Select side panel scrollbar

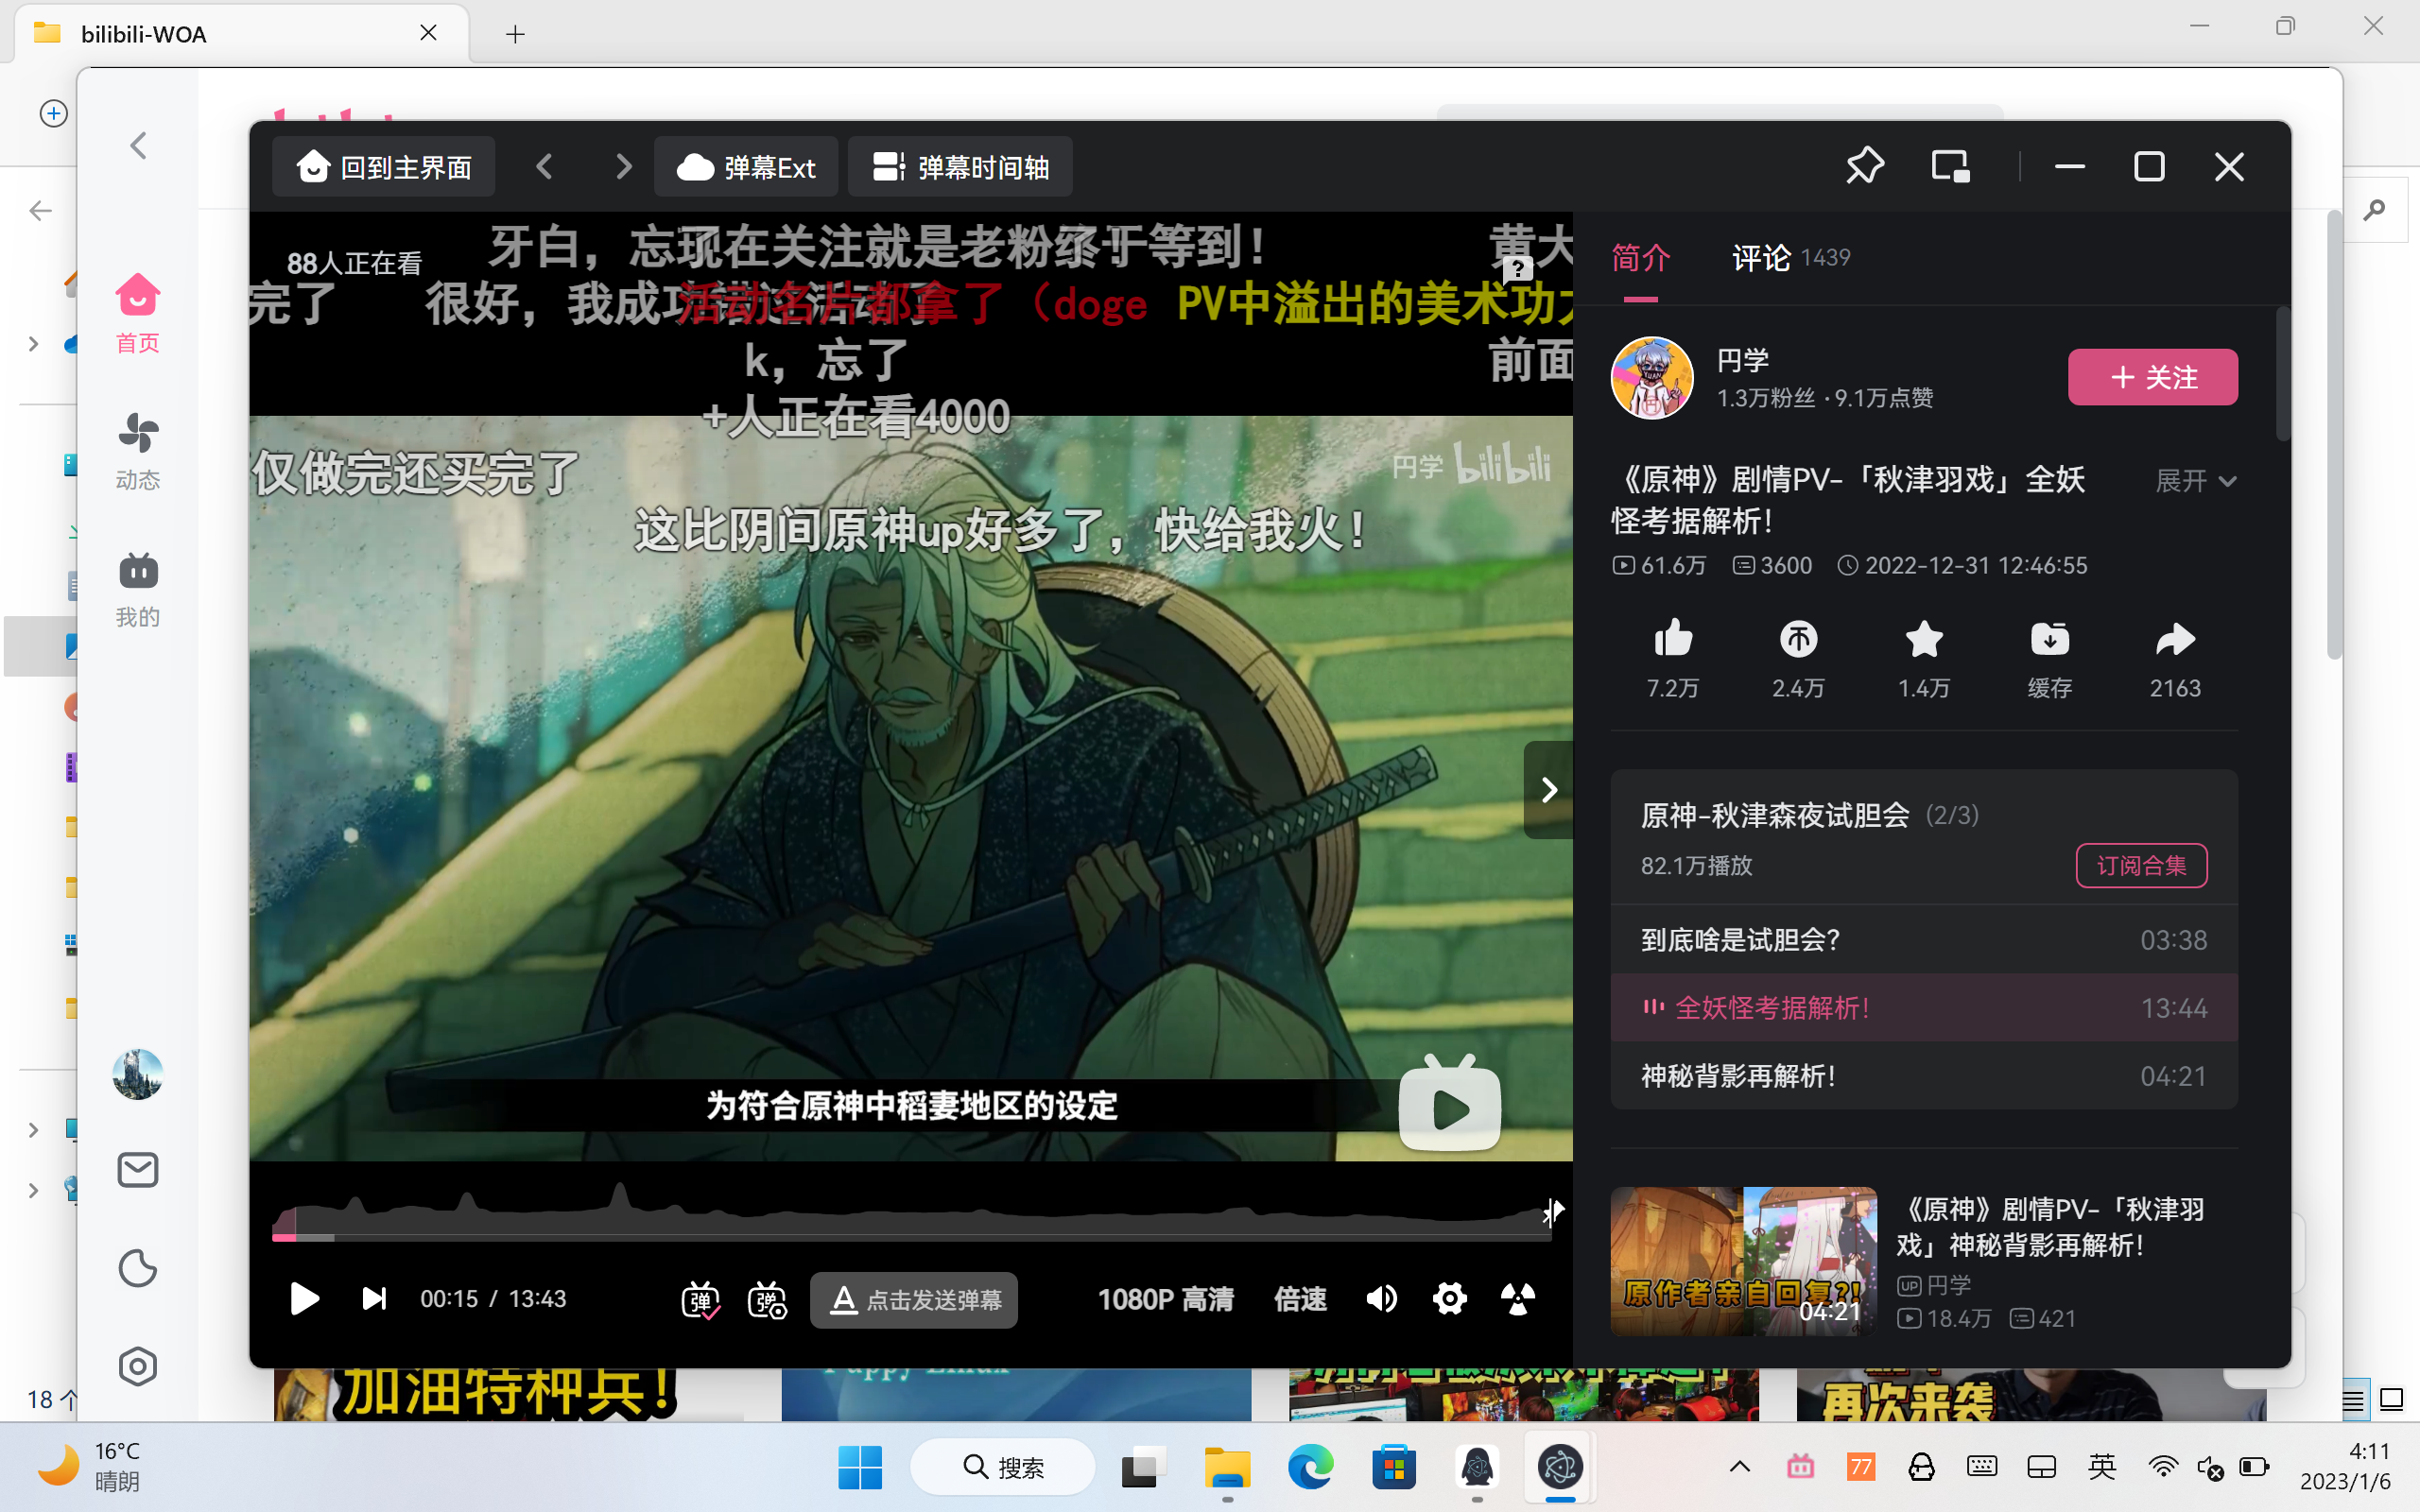(2282, 375)
